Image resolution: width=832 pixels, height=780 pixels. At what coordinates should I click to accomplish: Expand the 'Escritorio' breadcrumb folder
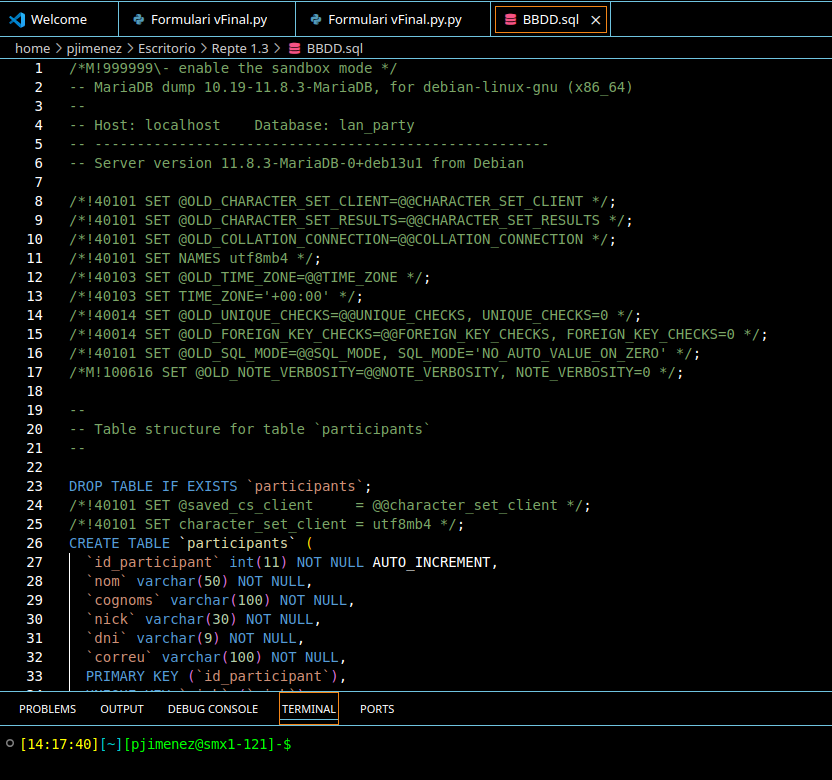point(167,48)
